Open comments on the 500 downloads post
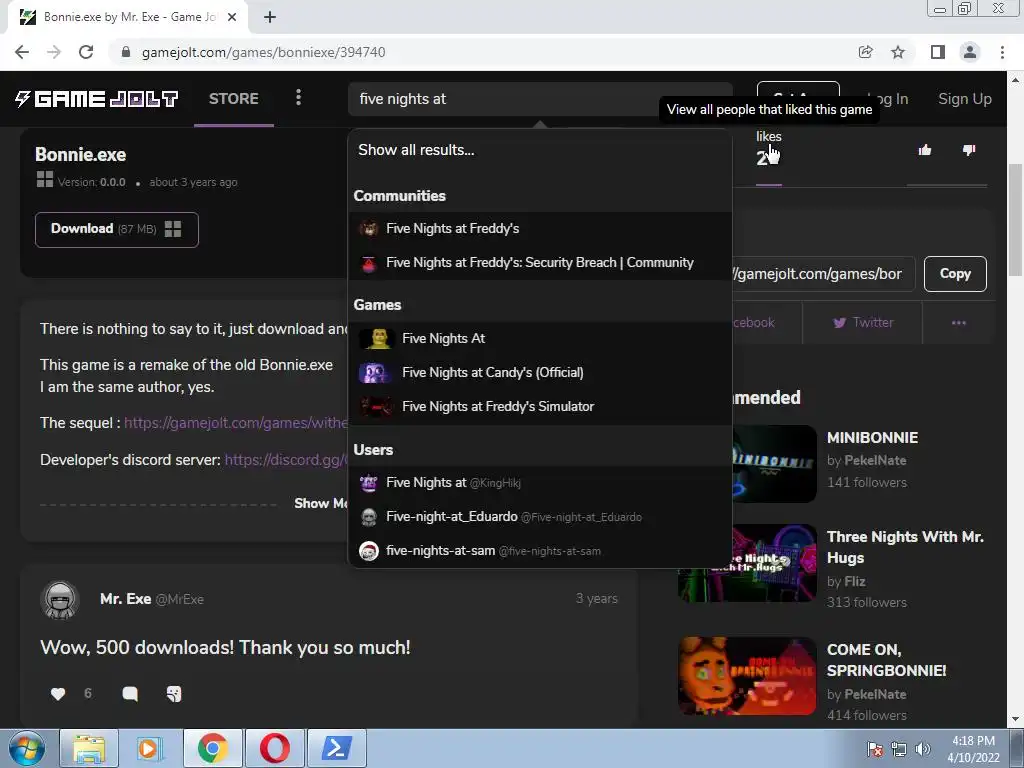1024x768 pixels. click(x=130, y=694)
